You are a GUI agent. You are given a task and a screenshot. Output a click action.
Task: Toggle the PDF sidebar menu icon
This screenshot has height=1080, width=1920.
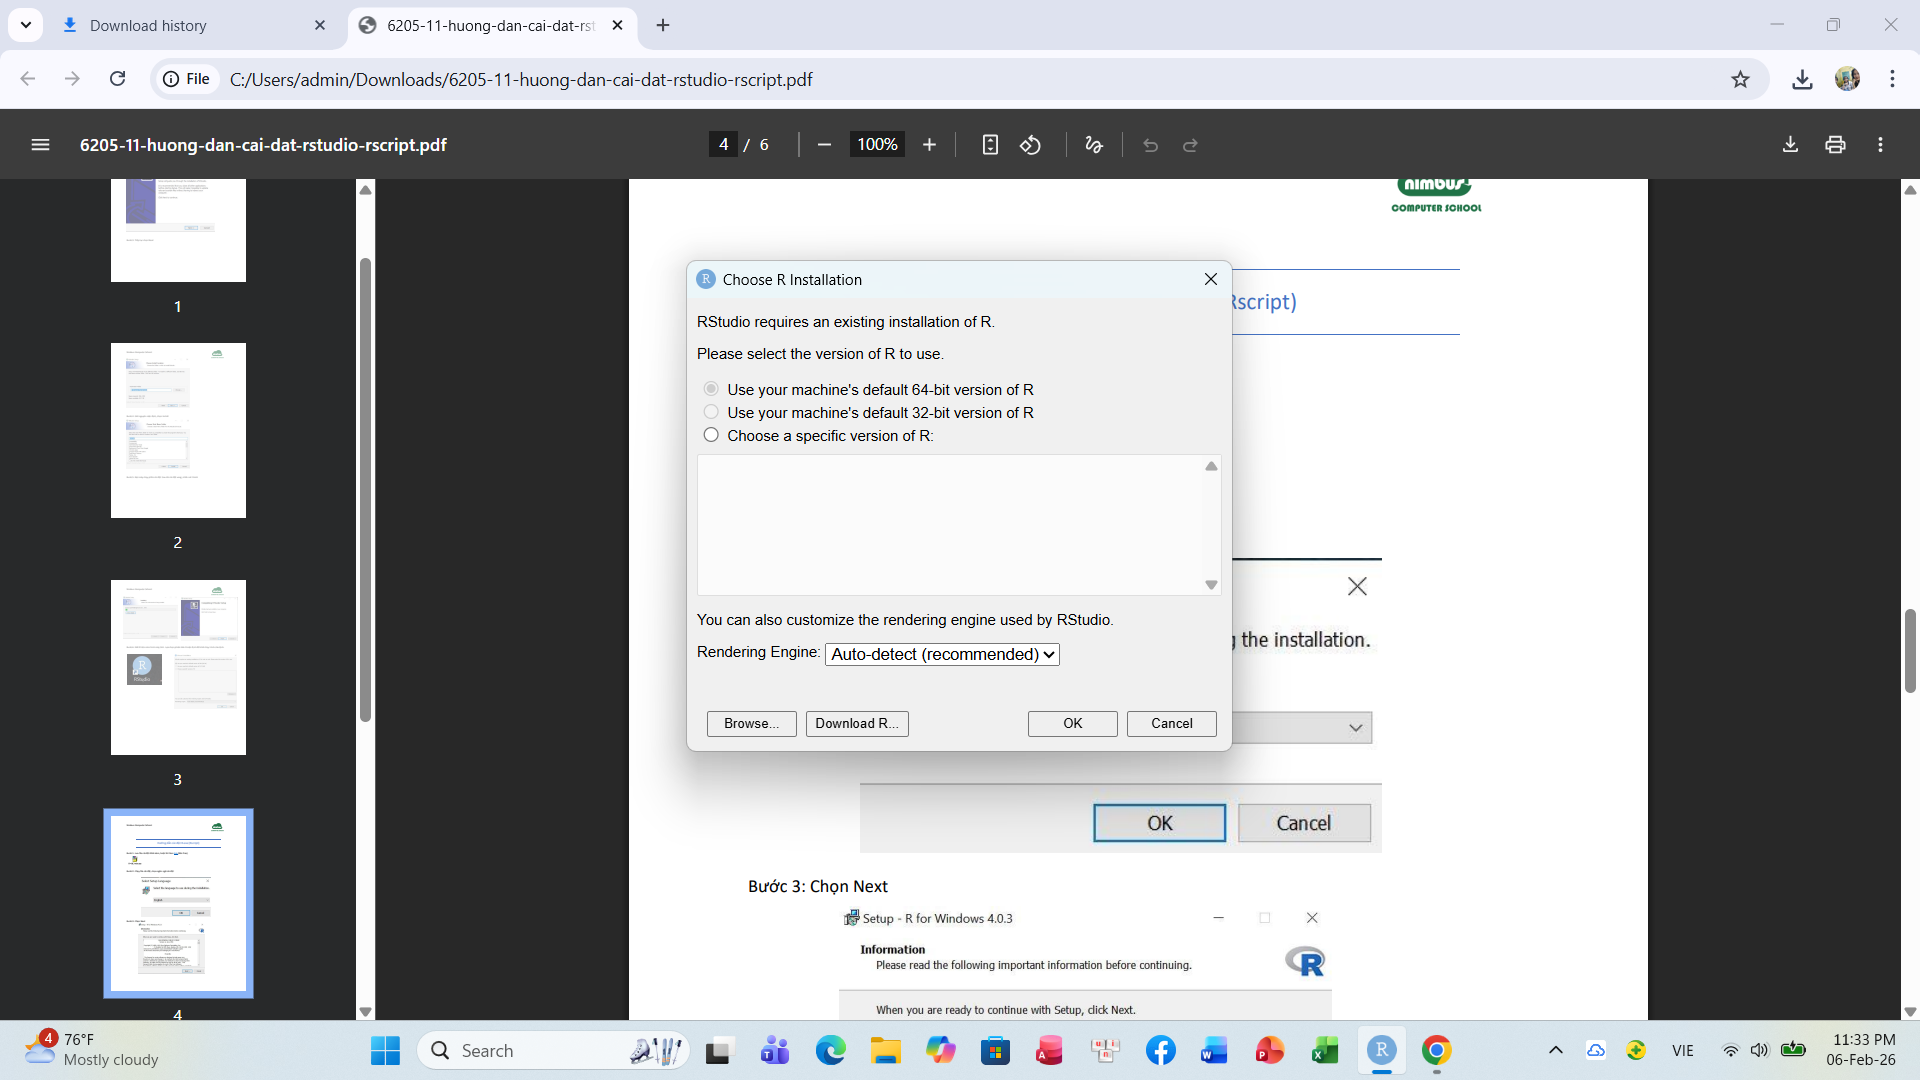40,145
